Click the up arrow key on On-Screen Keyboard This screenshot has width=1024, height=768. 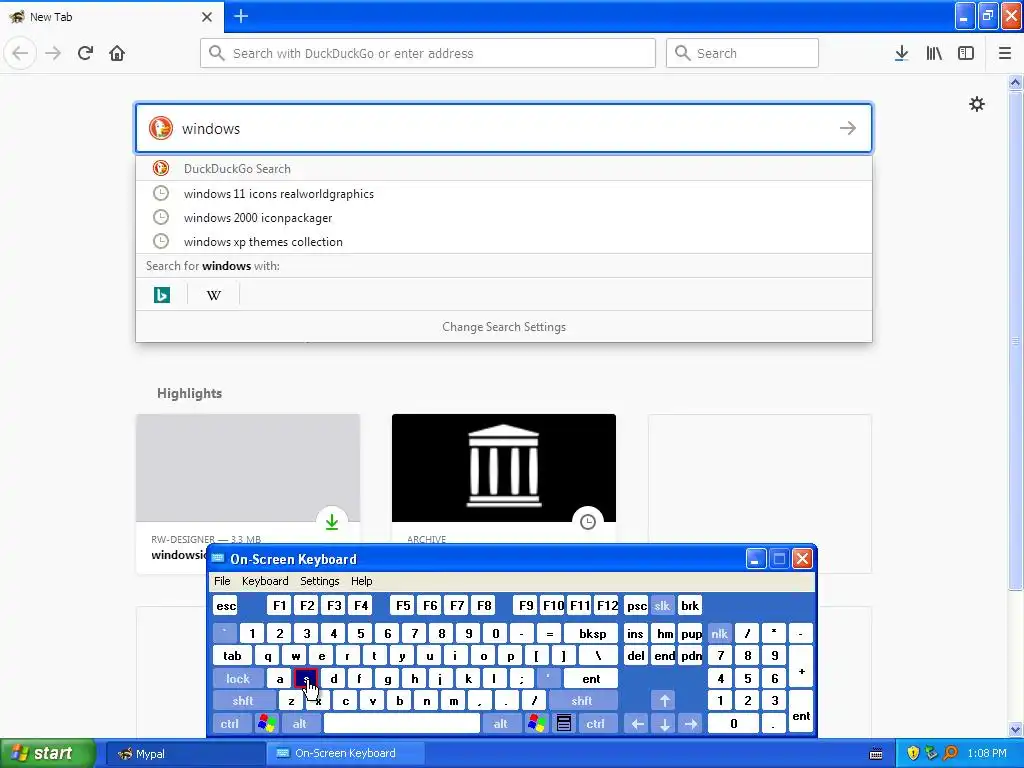click(664, 701)
